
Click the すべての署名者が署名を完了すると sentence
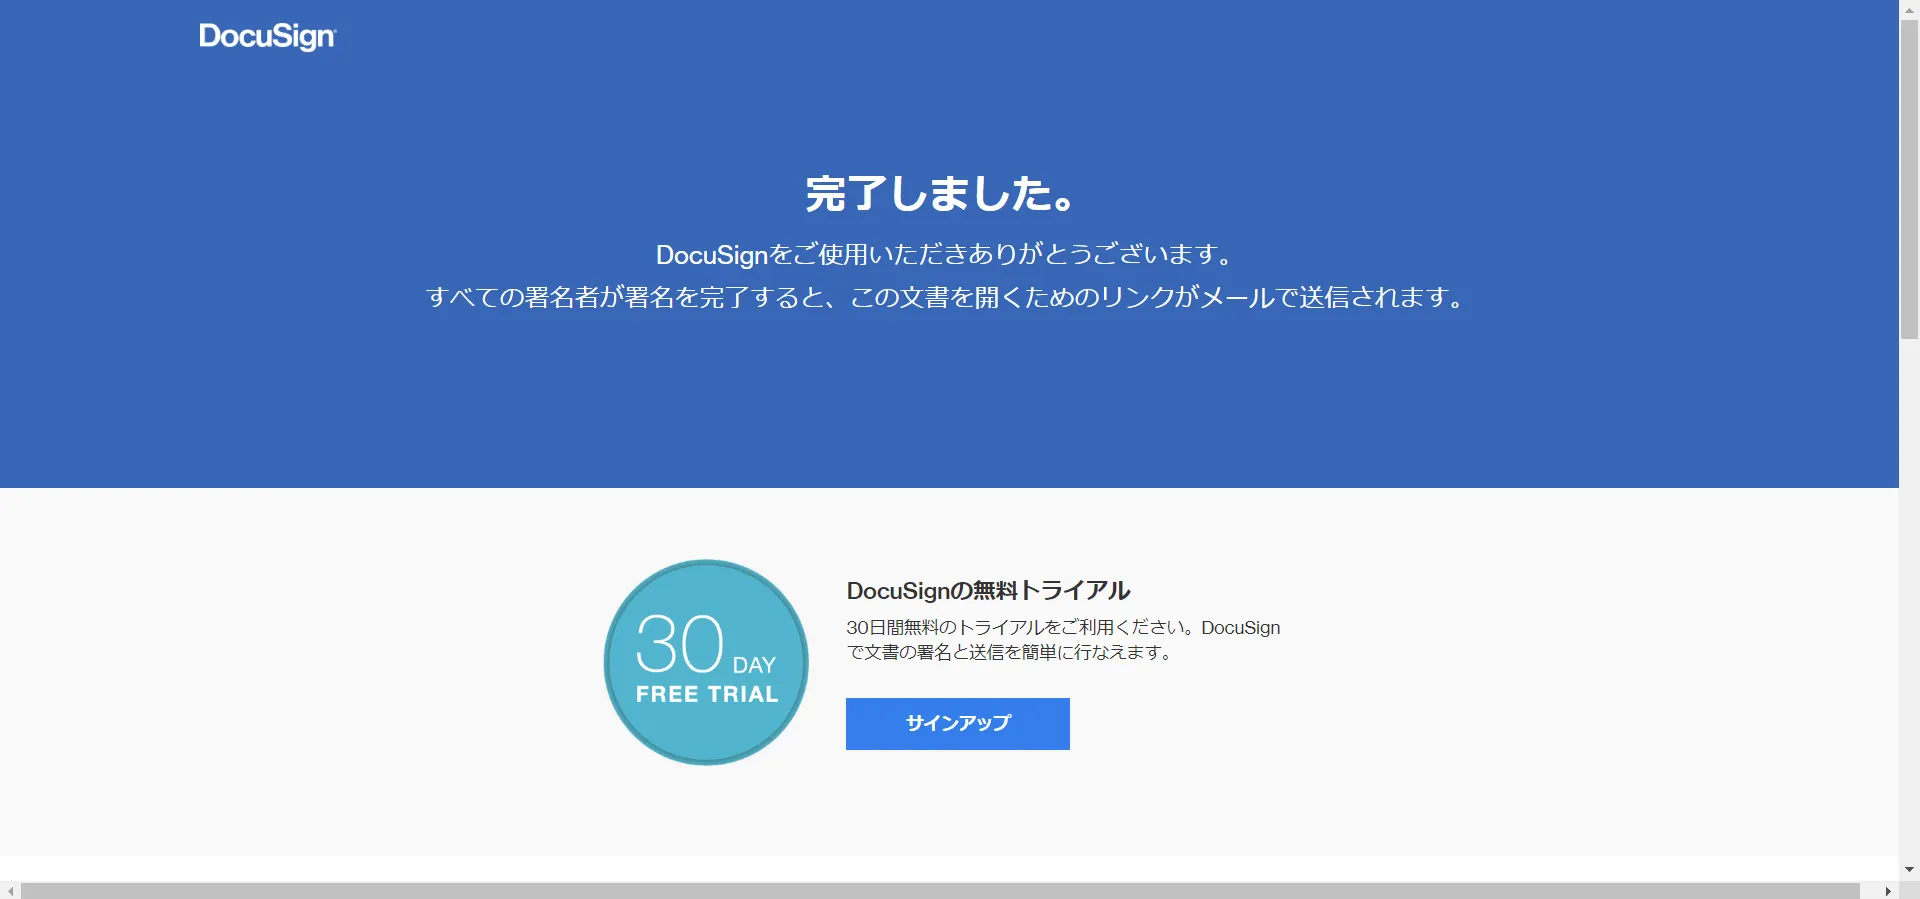pyautogui.click(x=945, y=297)
